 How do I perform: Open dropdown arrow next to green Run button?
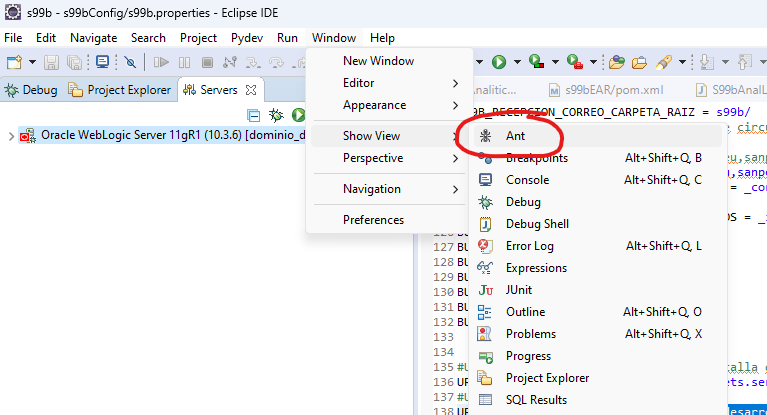click(517, 62)
